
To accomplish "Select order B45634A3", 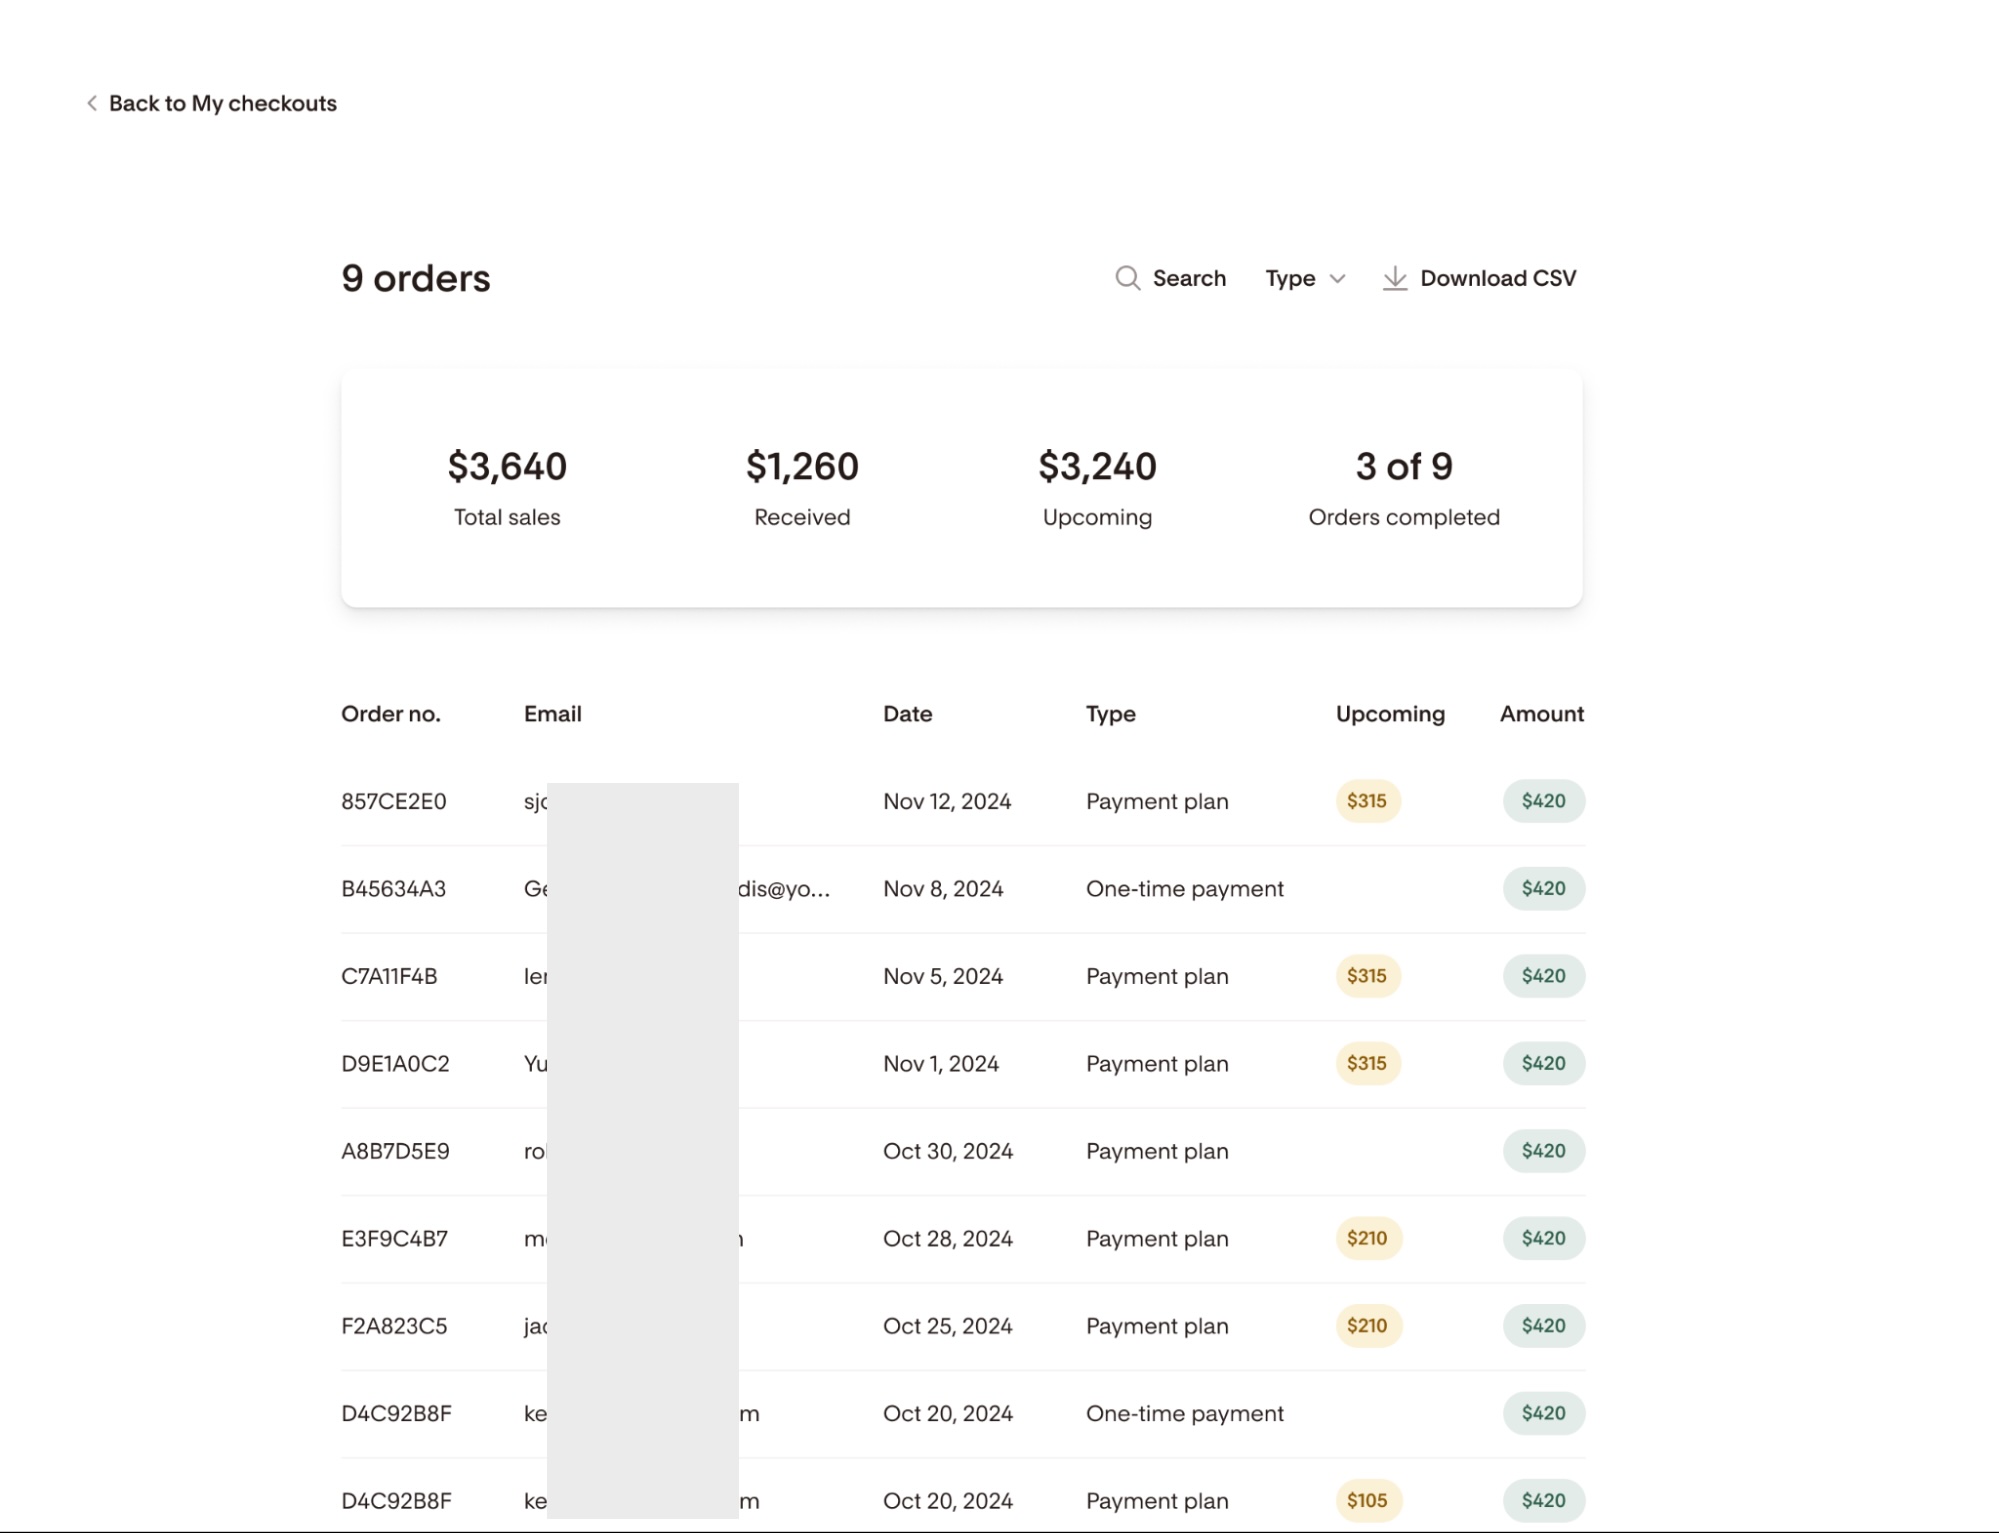I will point(393,889).
